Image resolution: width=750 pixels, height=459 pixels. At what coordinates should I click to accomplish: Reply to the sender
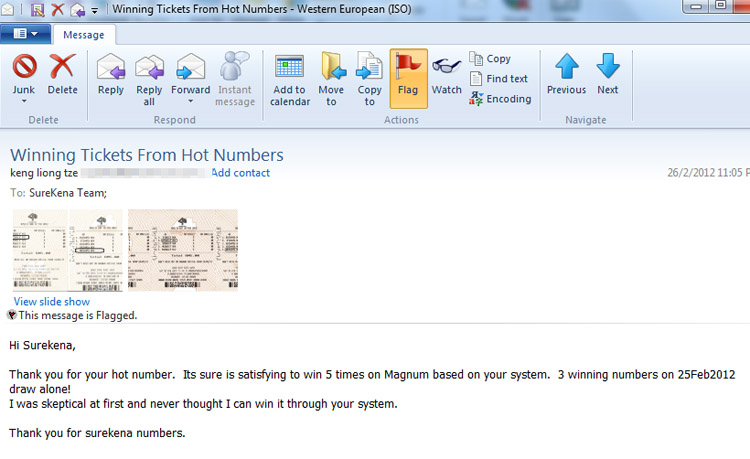pos(111,74)
